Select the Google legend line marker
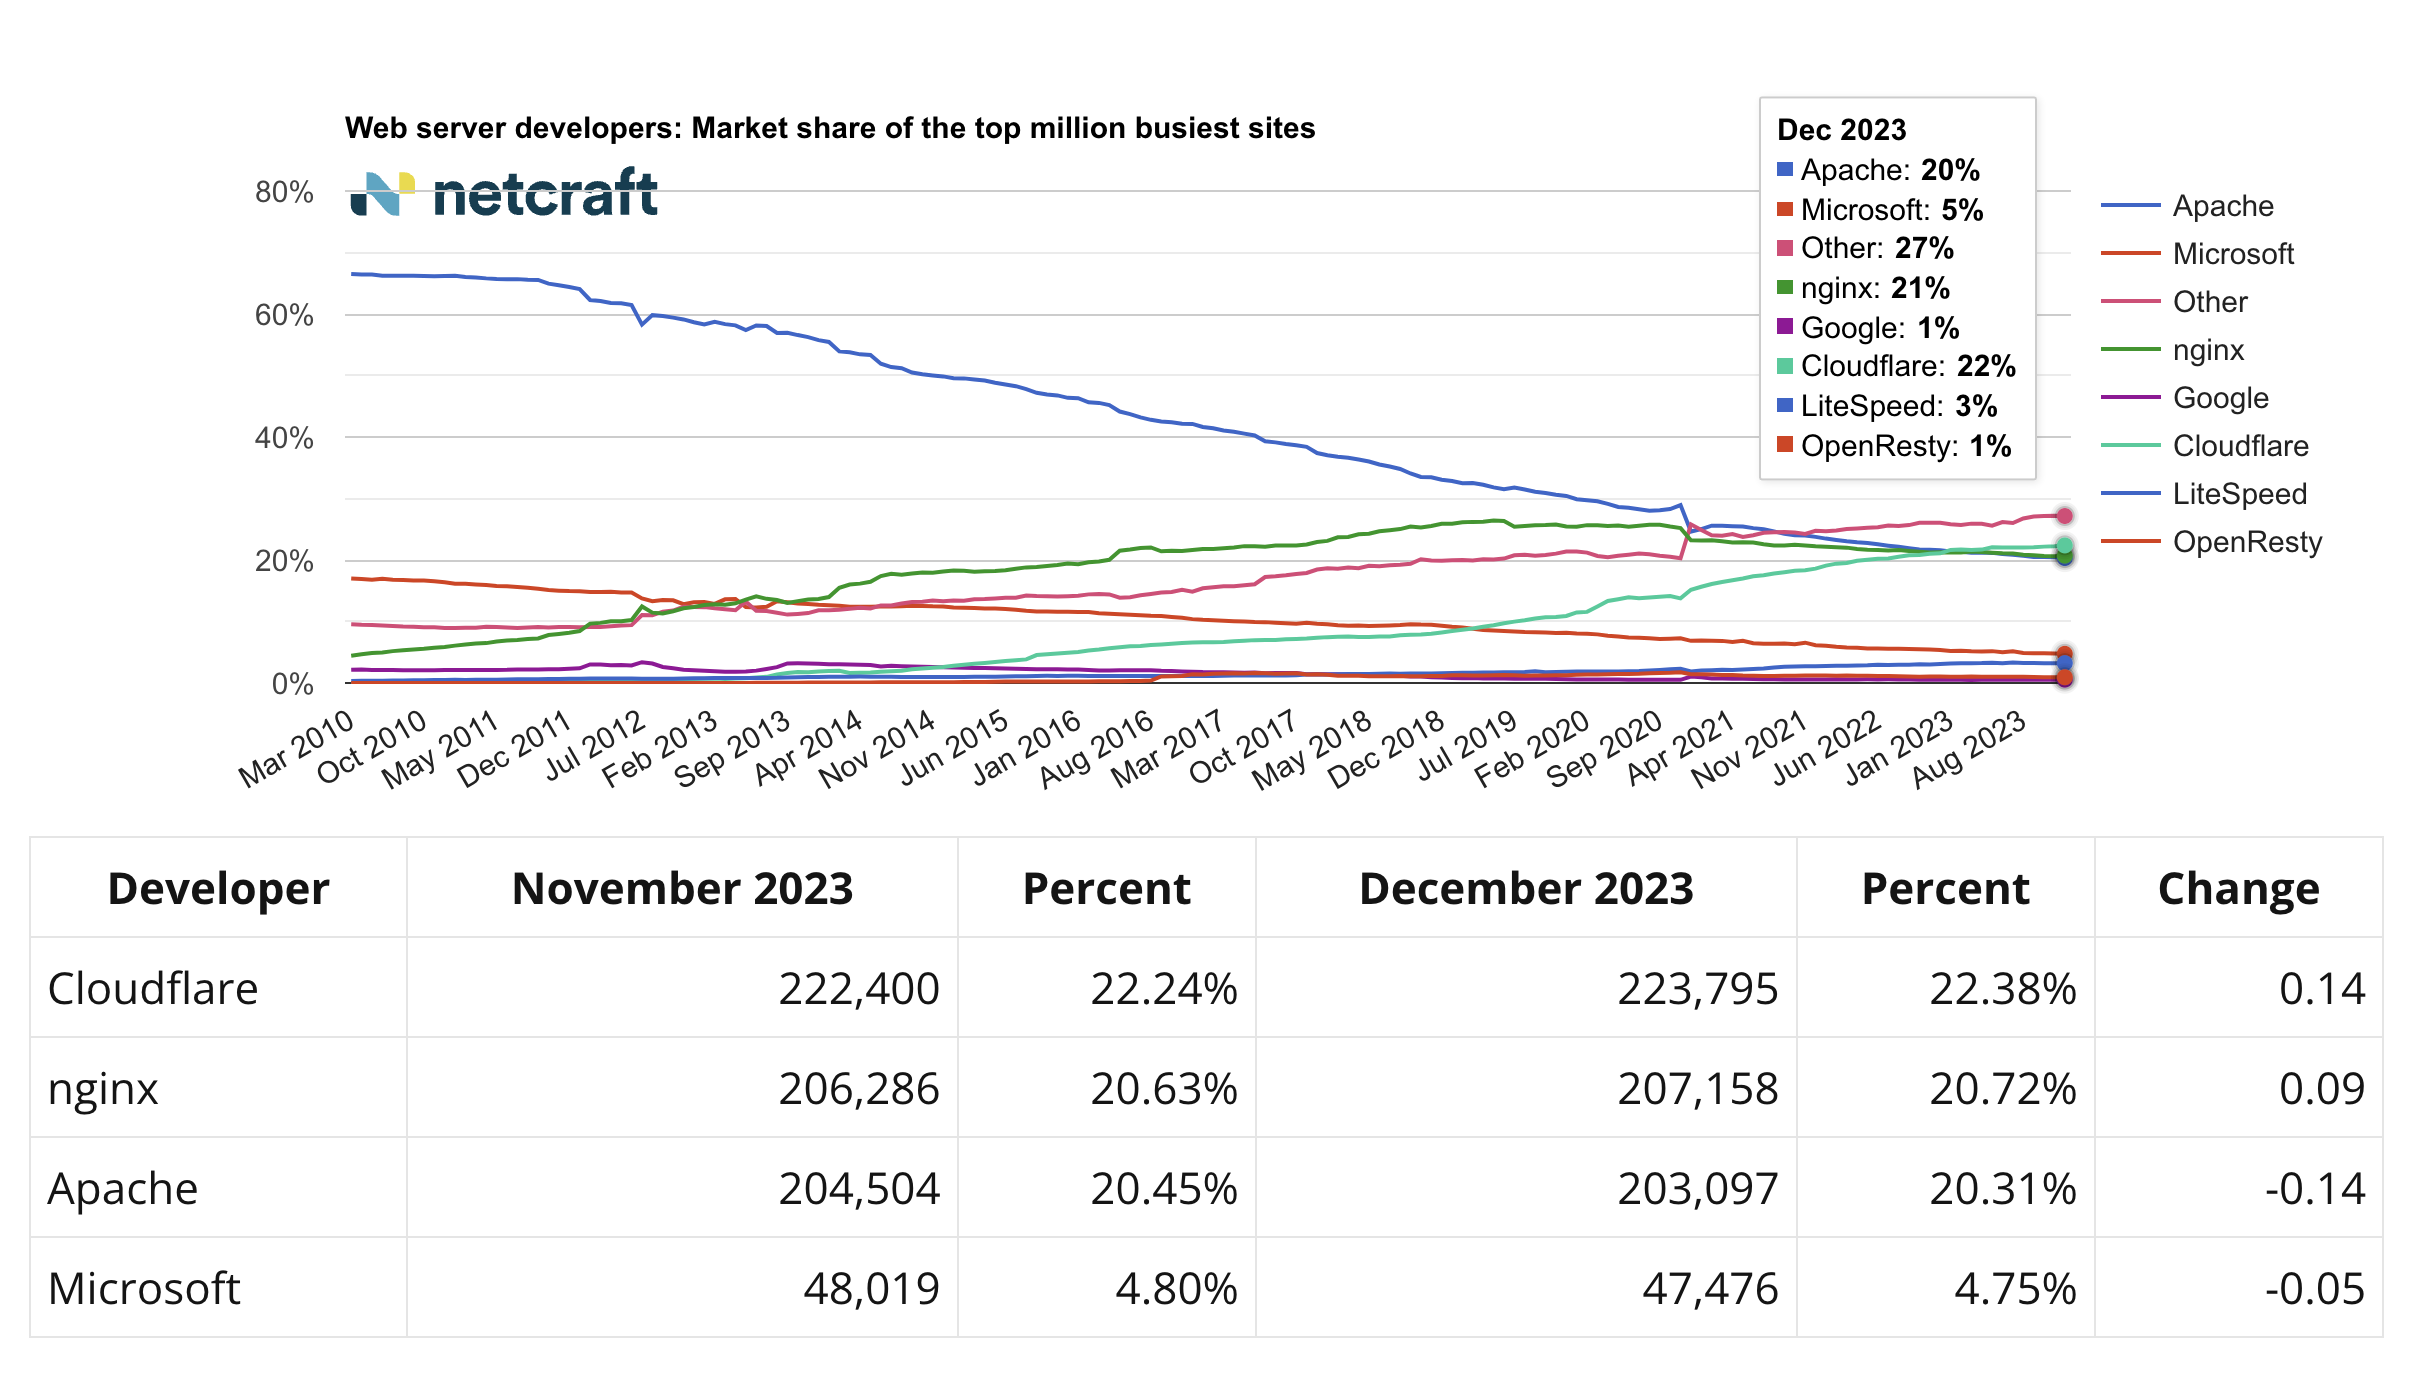The height and width of the screenshot is (1382, 2420). [2131, 398]
